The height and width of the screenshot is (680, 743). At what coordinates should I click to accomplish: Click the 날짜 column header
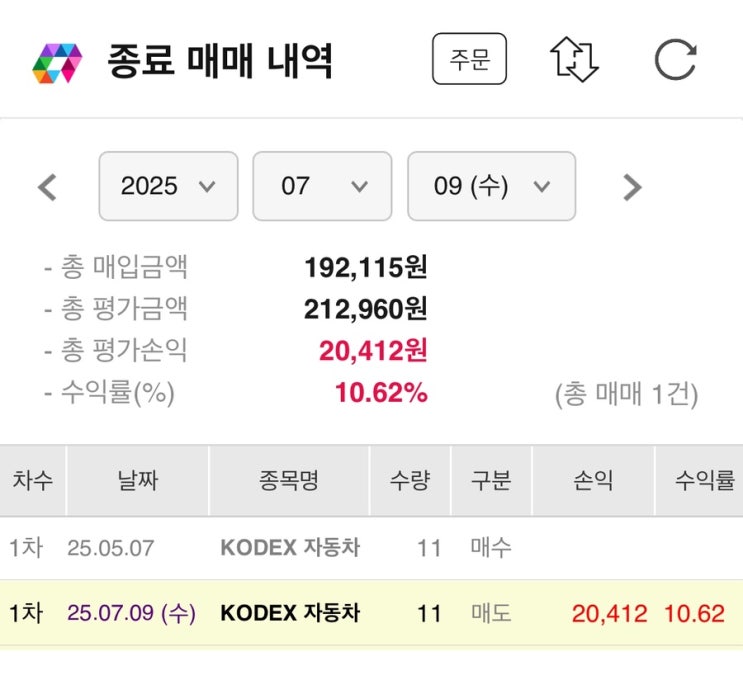[137, 481]
